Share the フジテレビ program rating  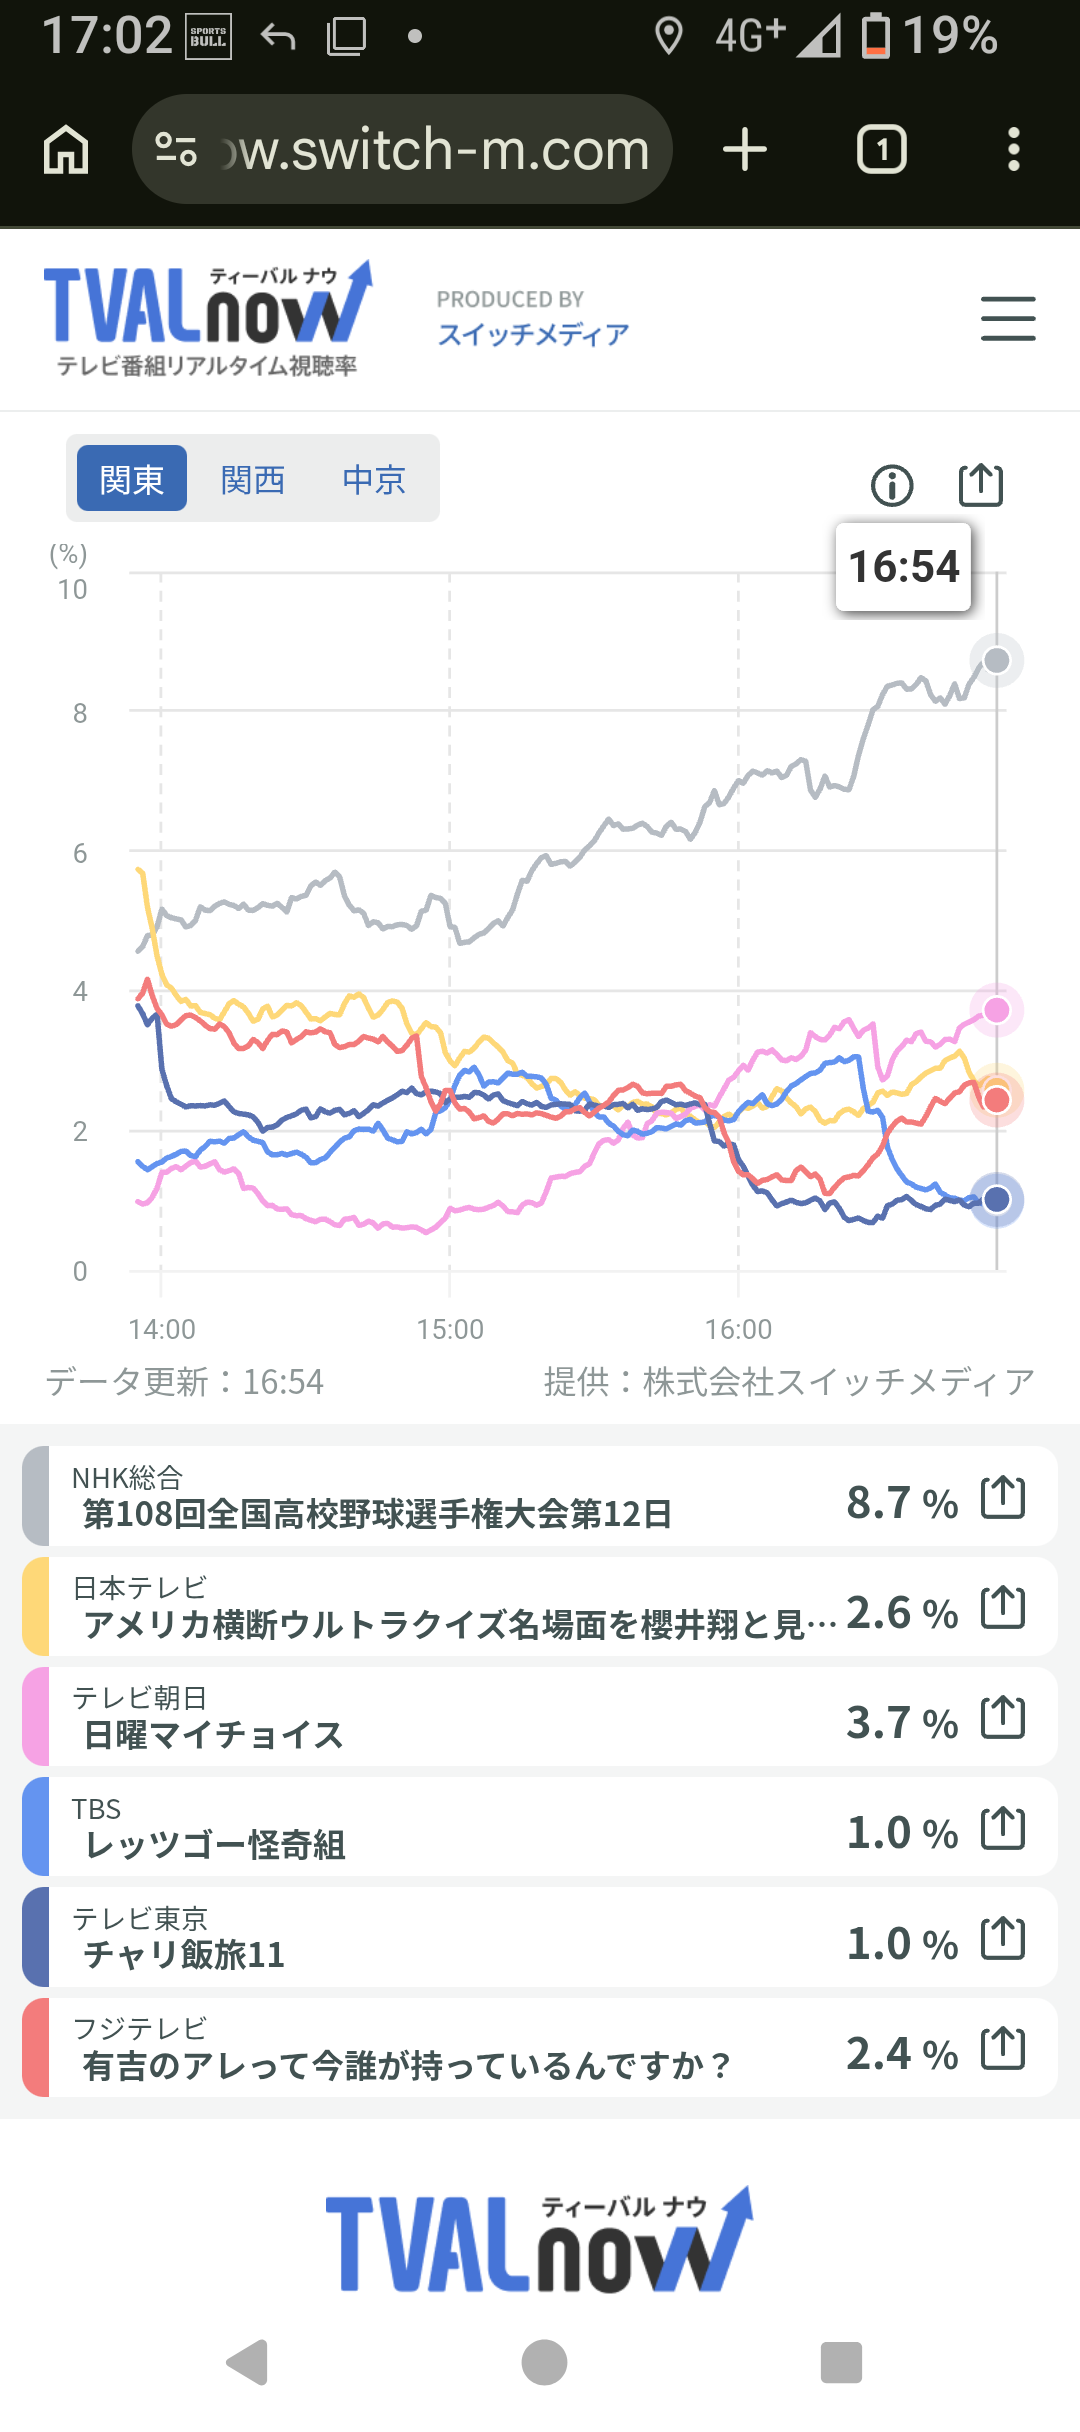(x=1003, y=2049)
